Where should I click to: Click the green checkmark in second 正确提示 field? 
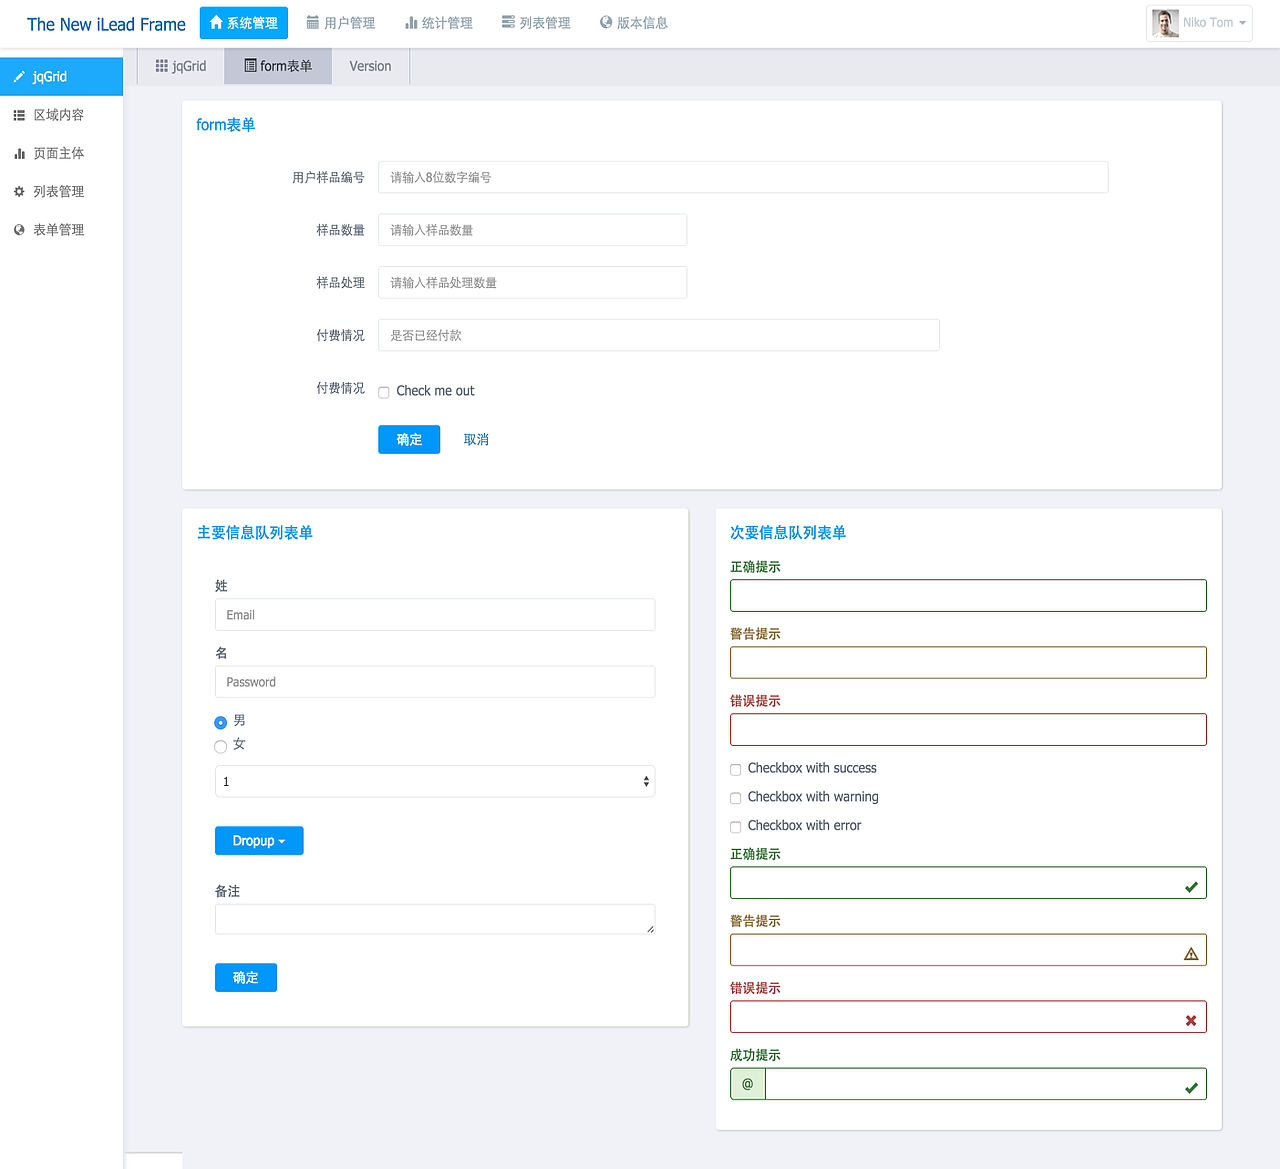1191,887
